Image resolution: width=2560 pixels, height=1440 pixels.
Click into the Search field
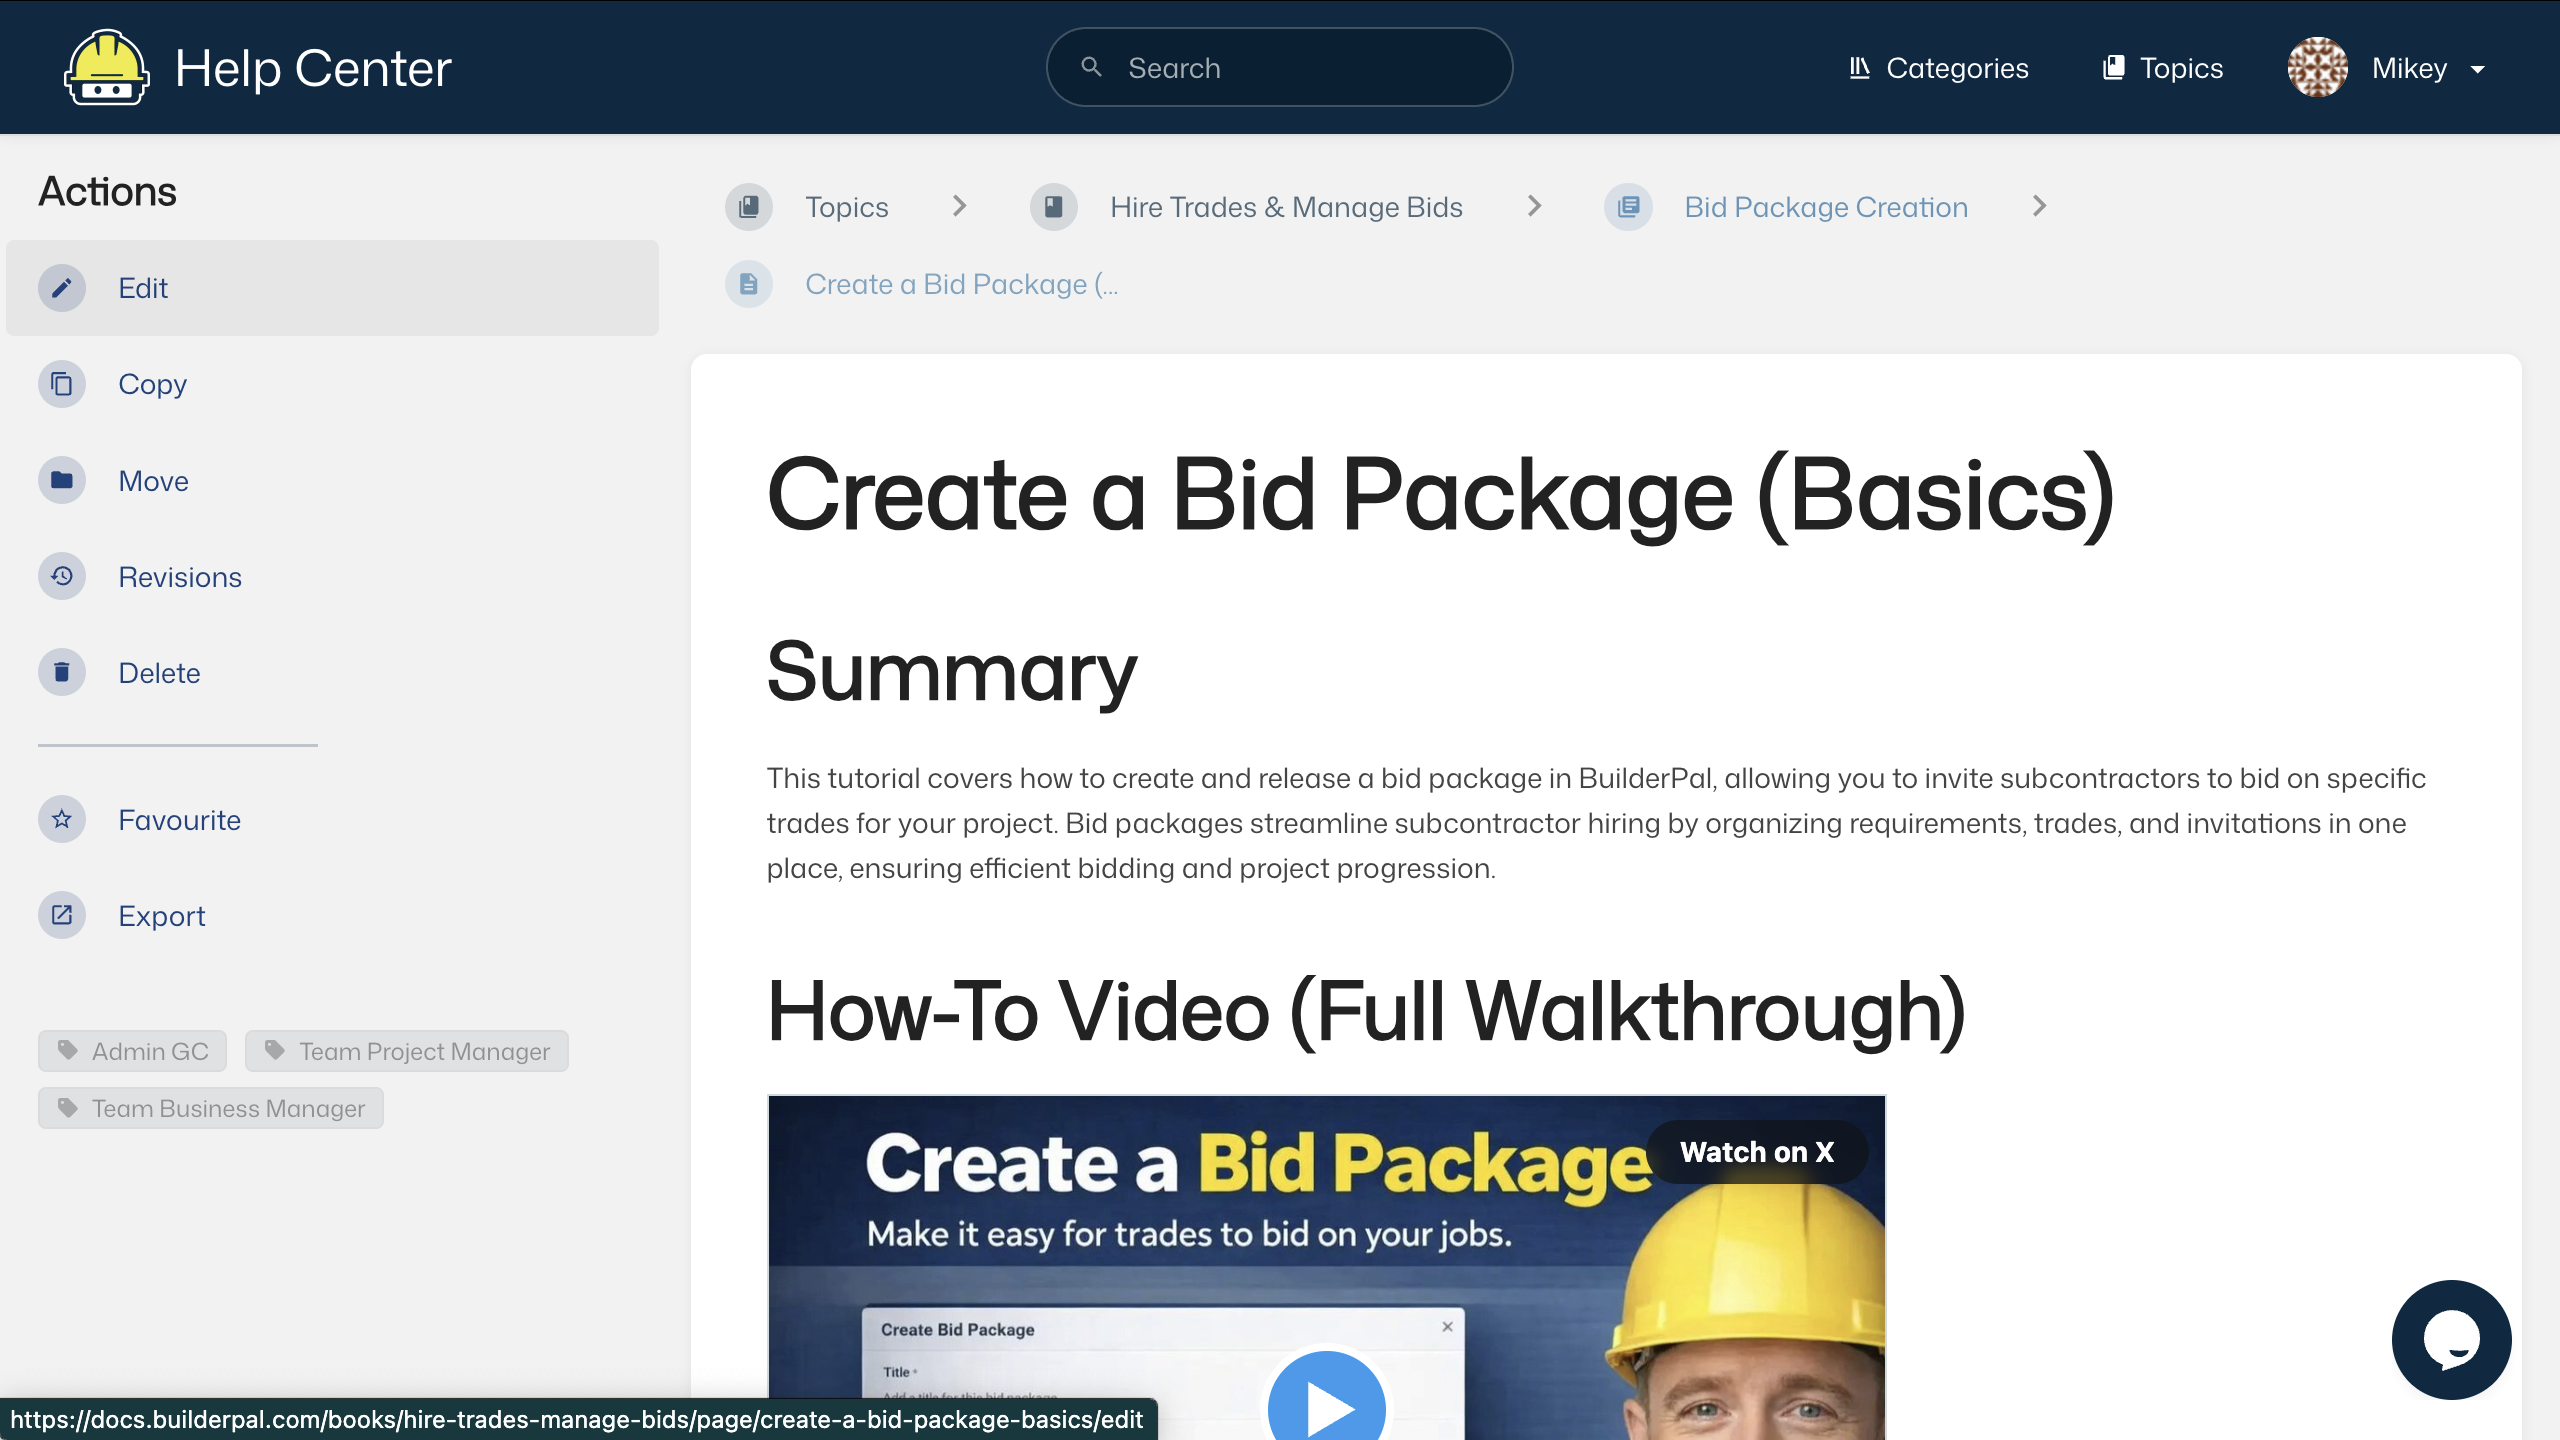click(x=1300, y=68)
